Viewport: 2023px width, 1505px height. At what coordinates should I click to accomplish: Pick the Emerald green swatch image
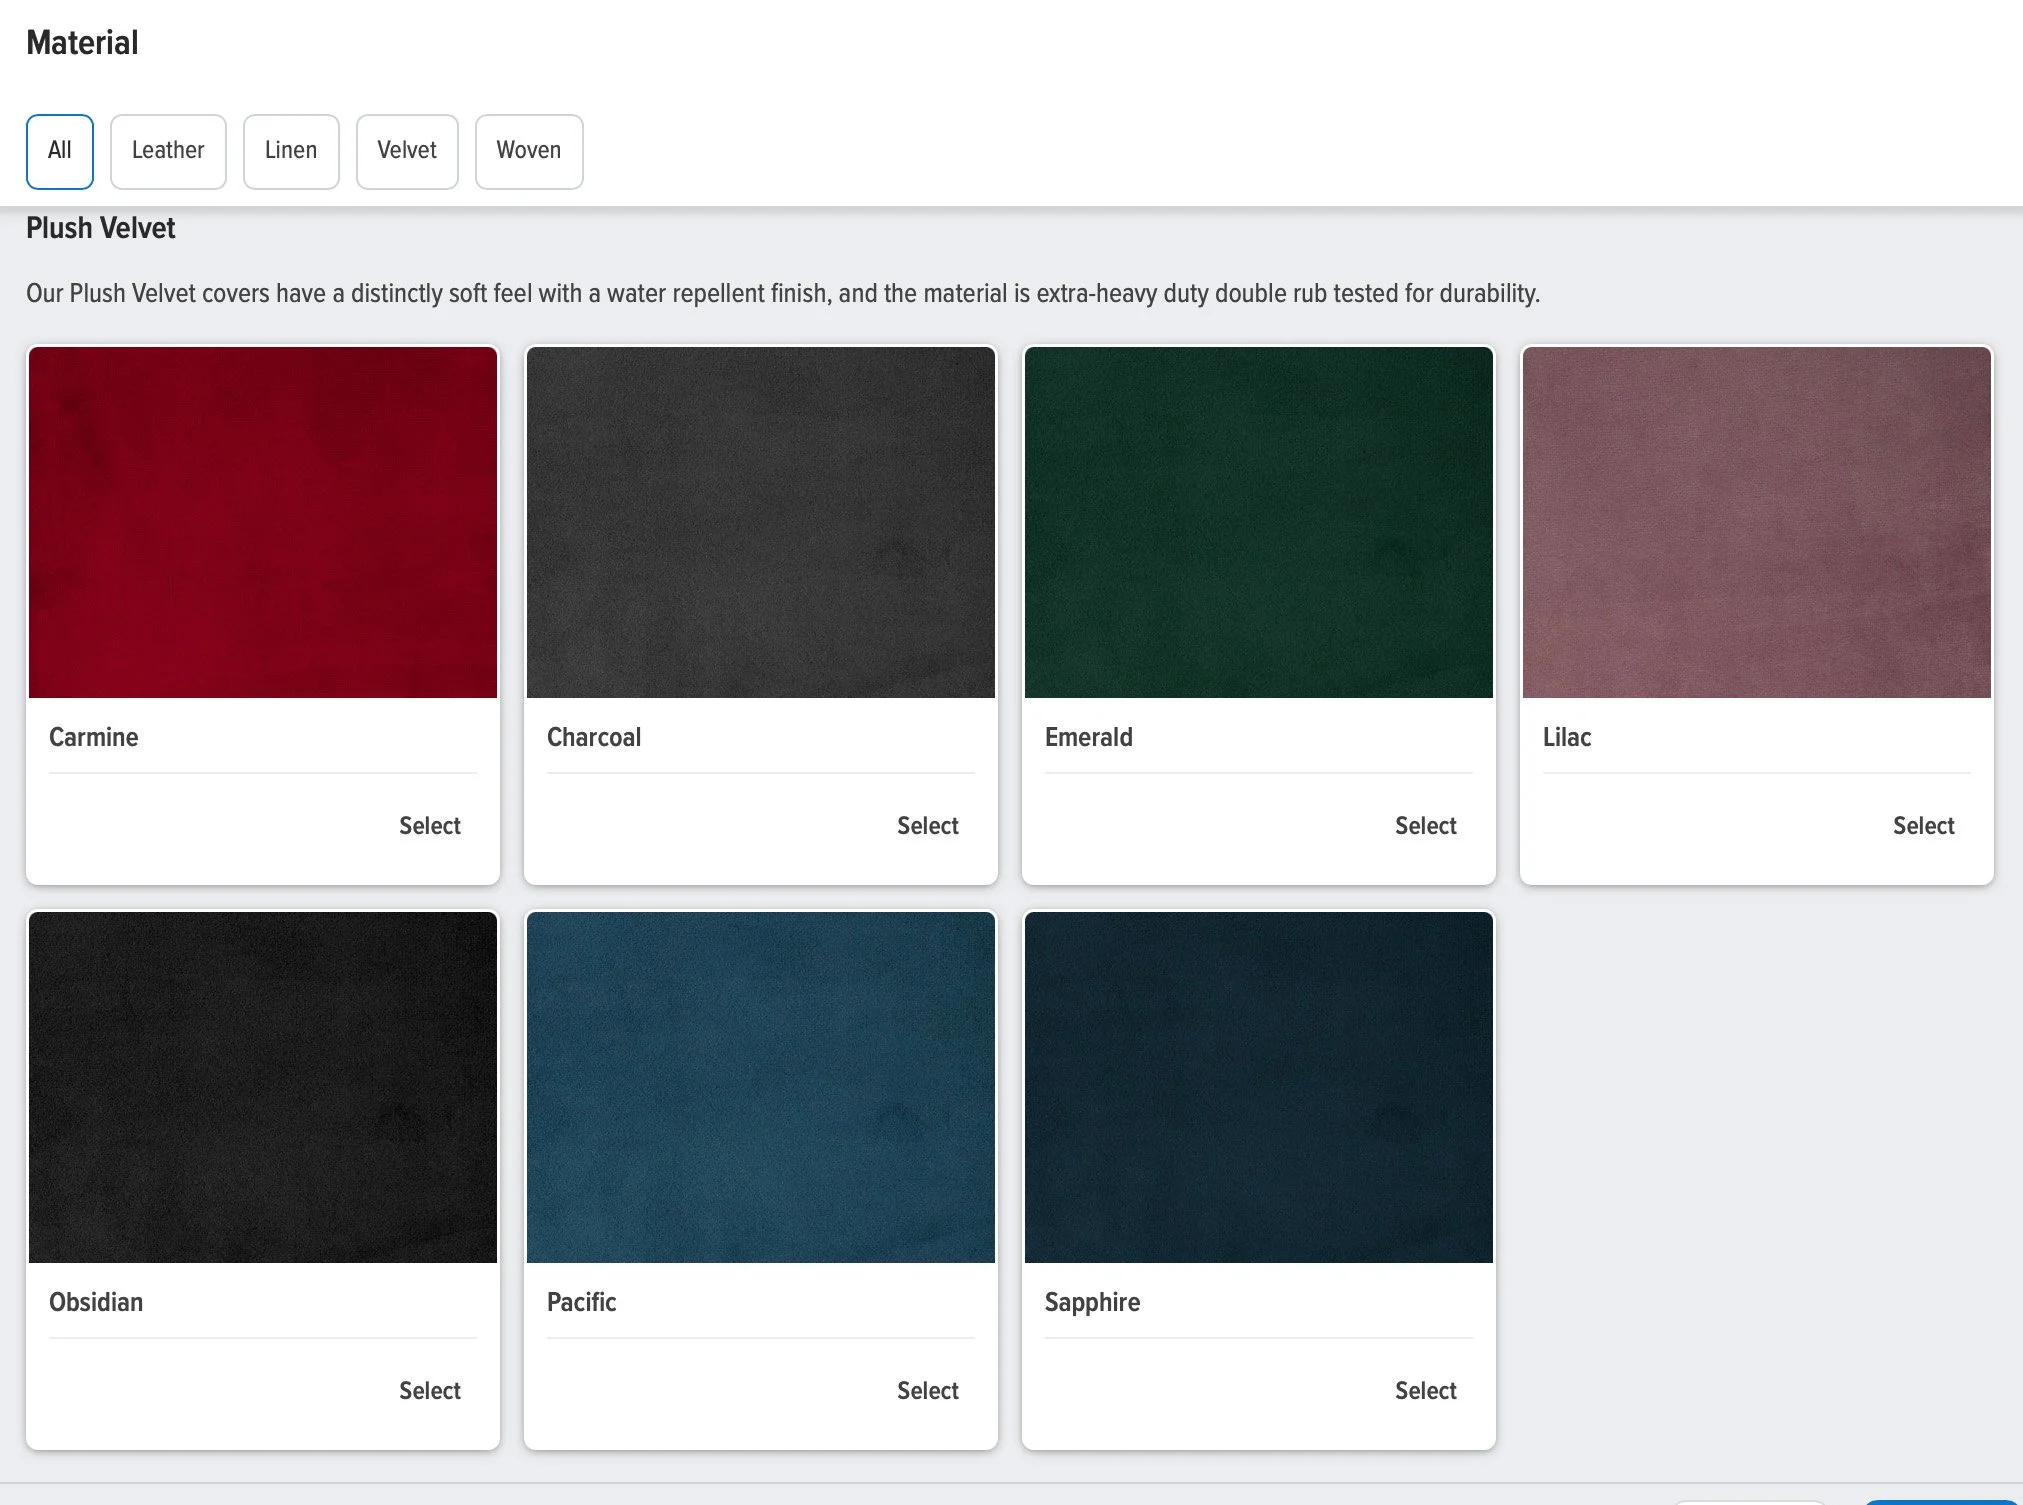[1259, 522]
